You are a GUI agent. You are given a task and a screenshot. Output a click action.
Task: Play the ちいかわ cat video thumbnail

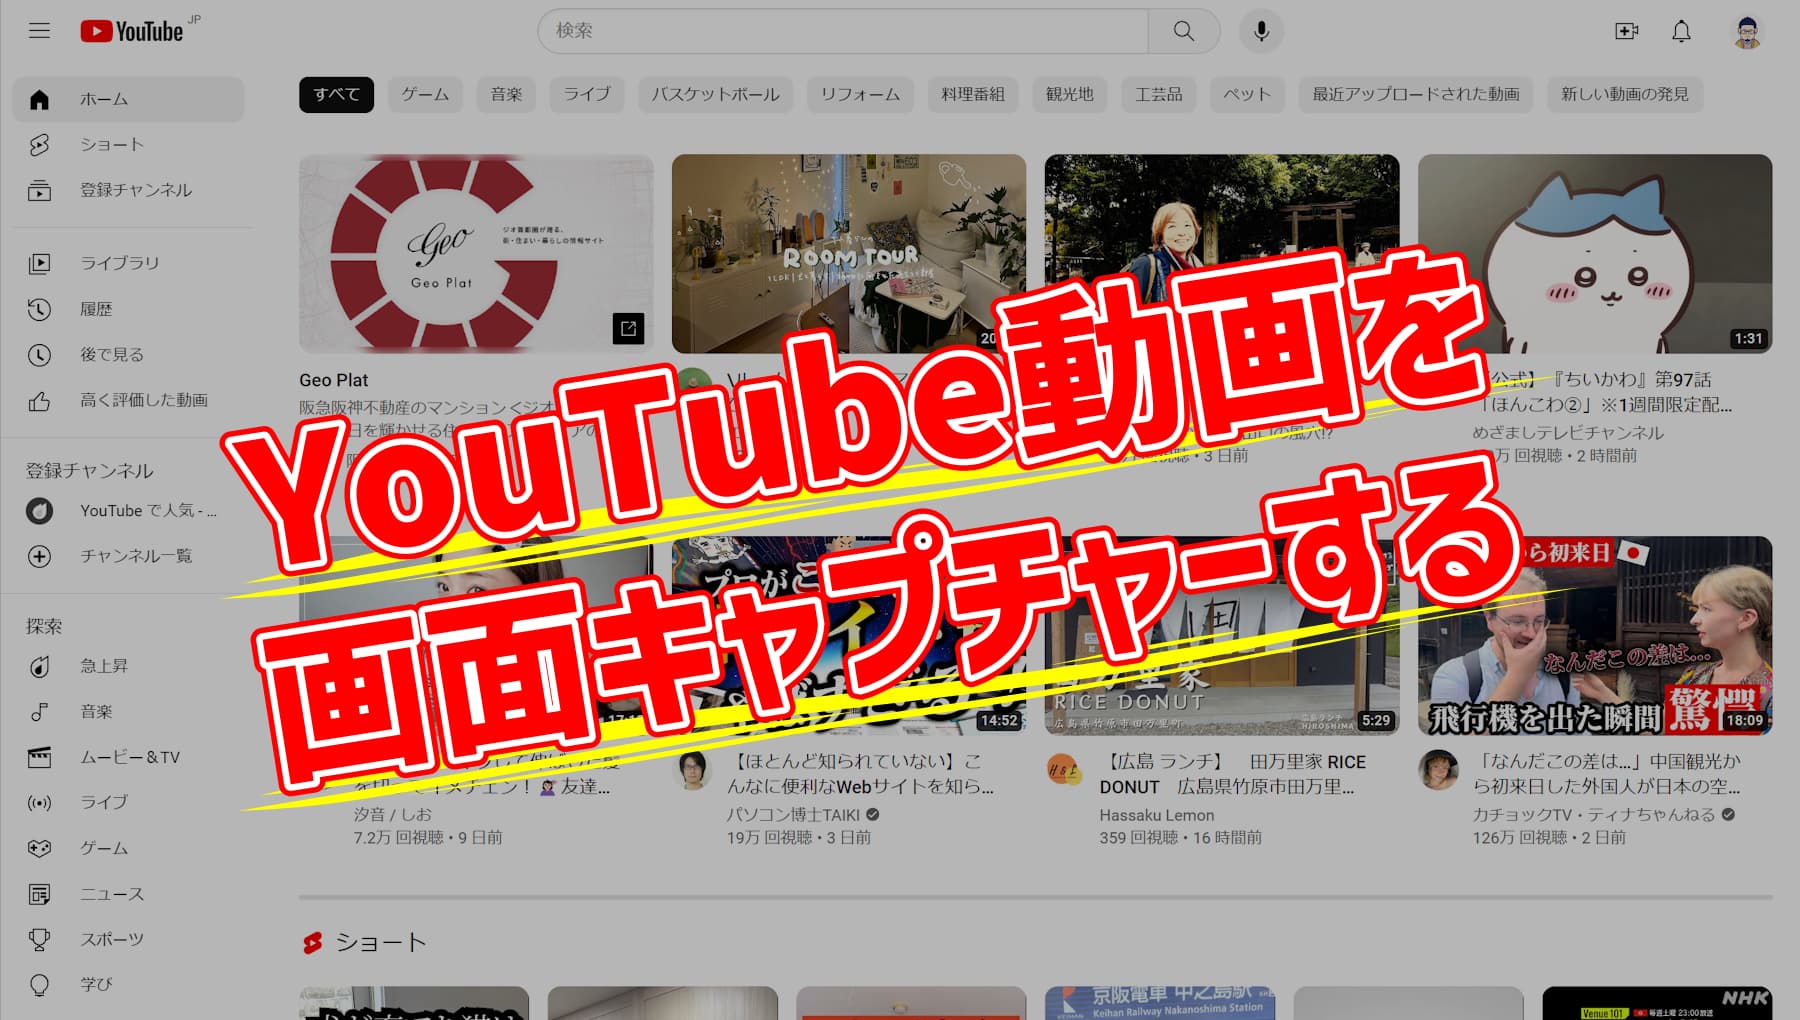pyautogui.click(x=1595, y=253)
